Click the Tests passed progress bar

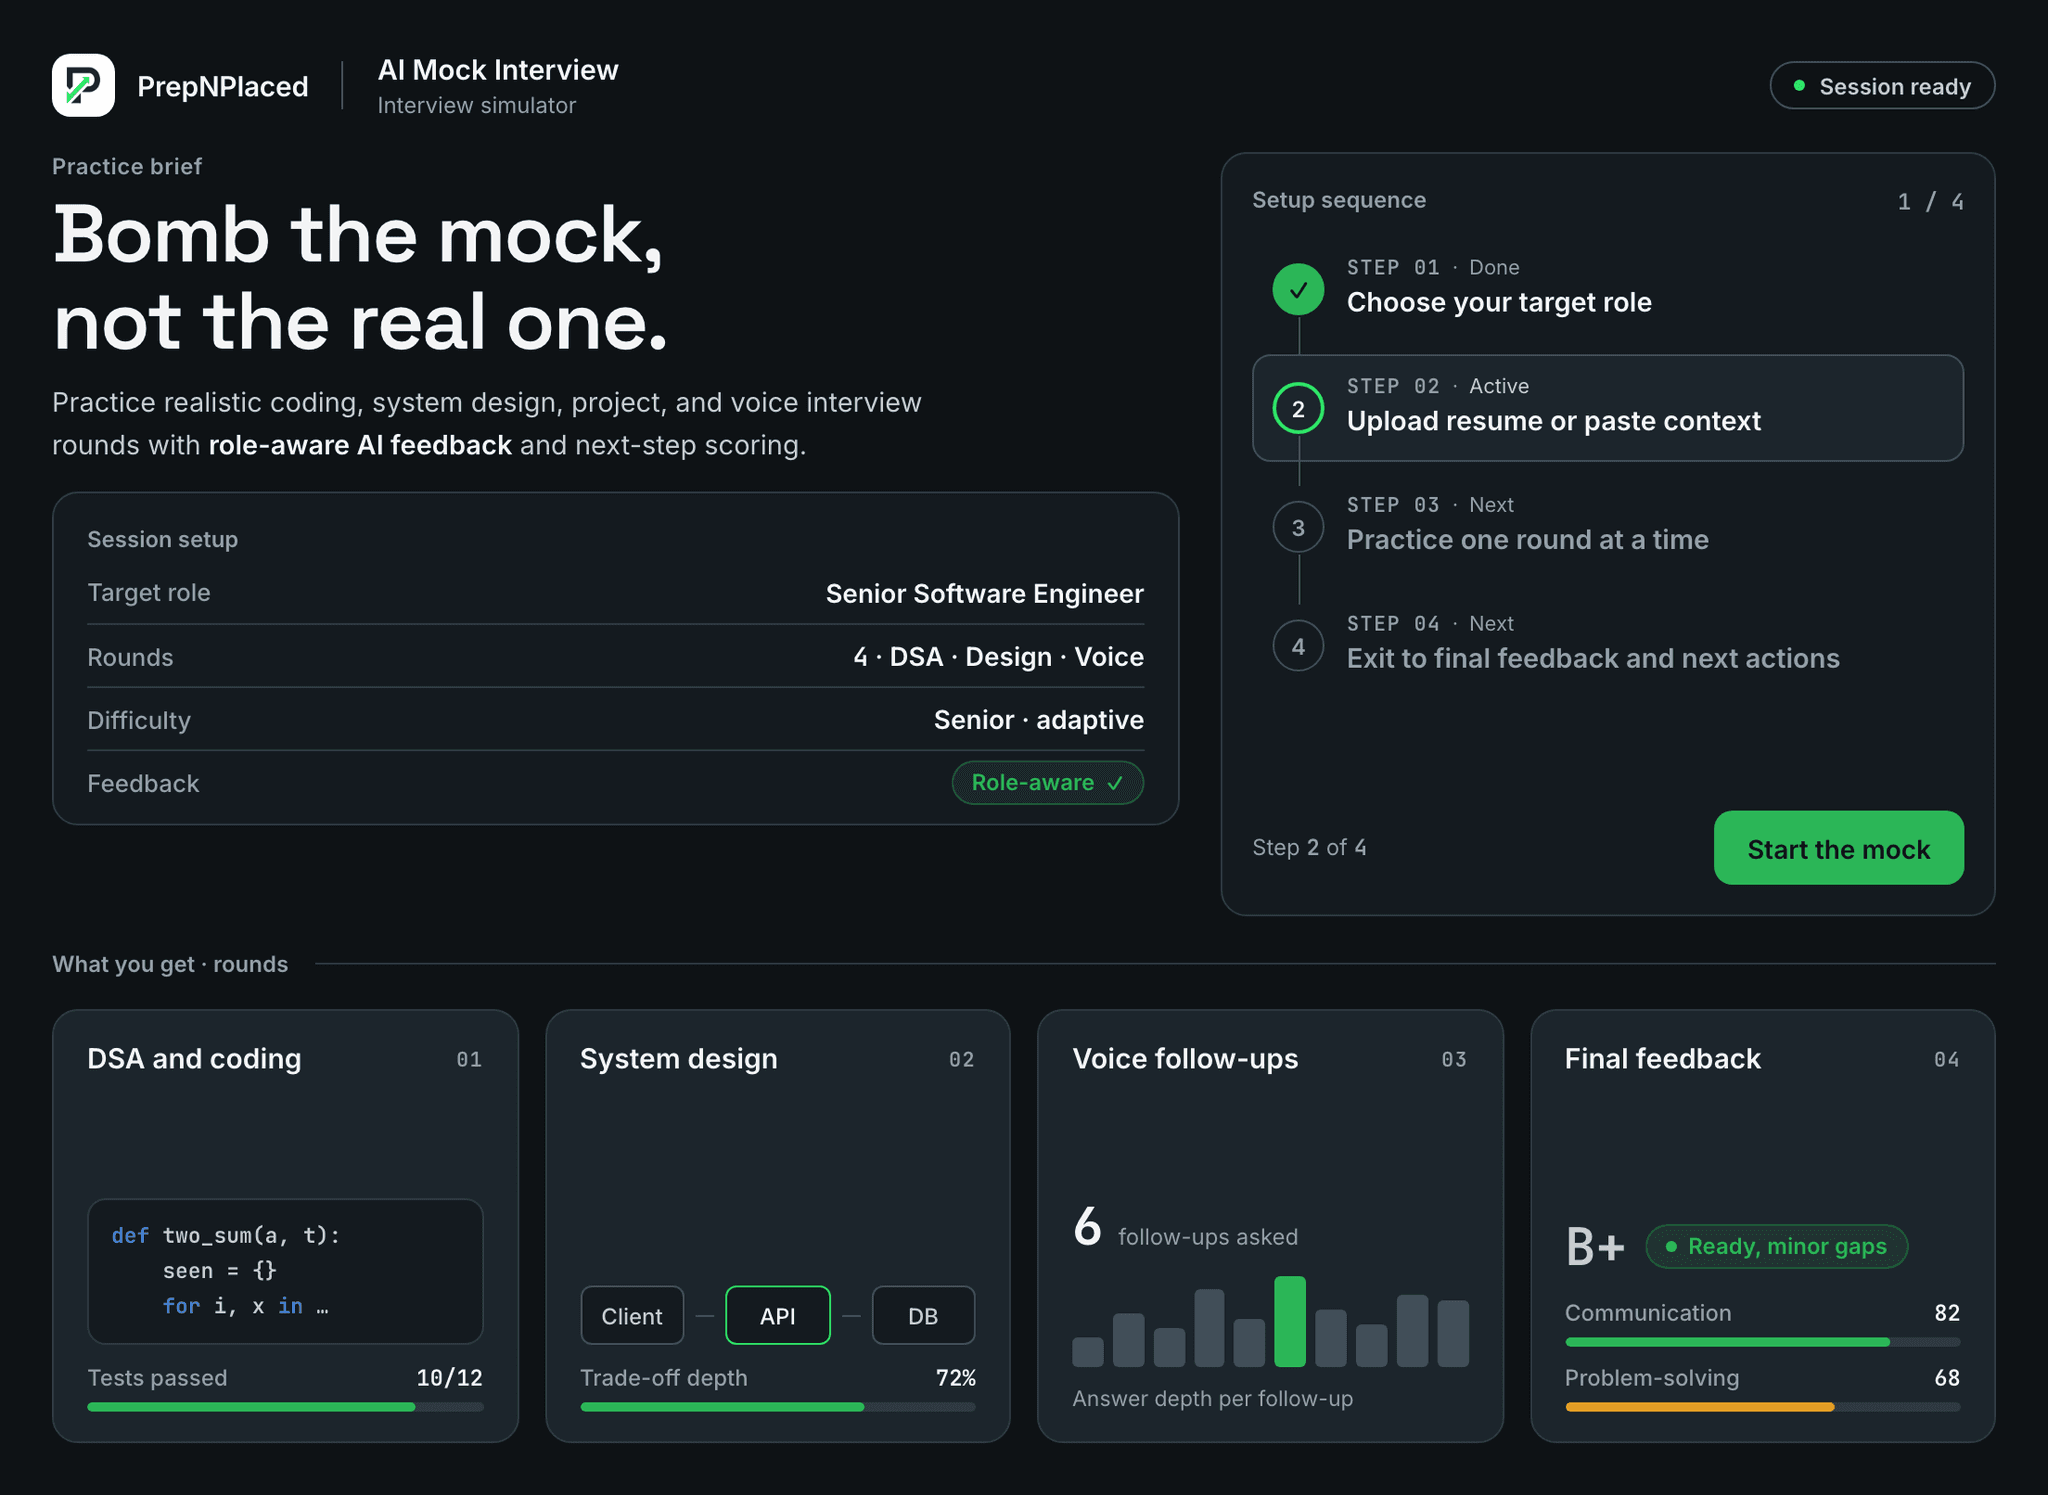pos(285,1407)
